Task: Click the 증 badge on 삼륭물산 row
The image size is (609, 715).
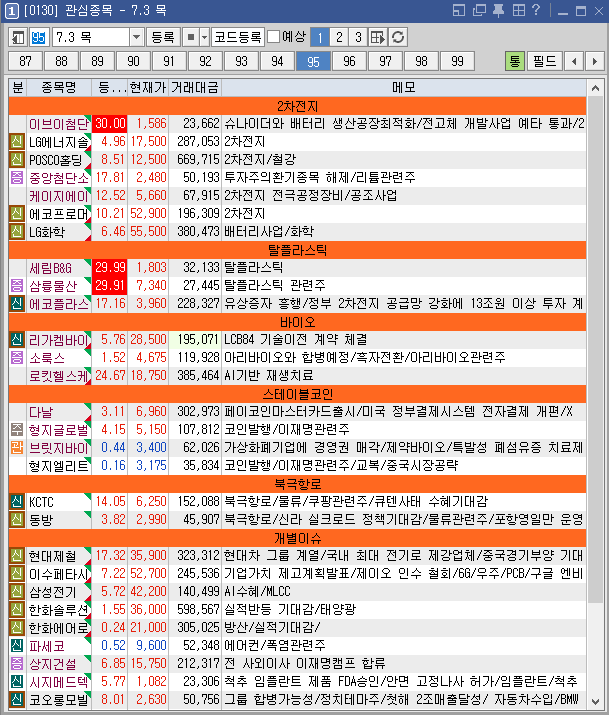Action: tap(17, 285)
